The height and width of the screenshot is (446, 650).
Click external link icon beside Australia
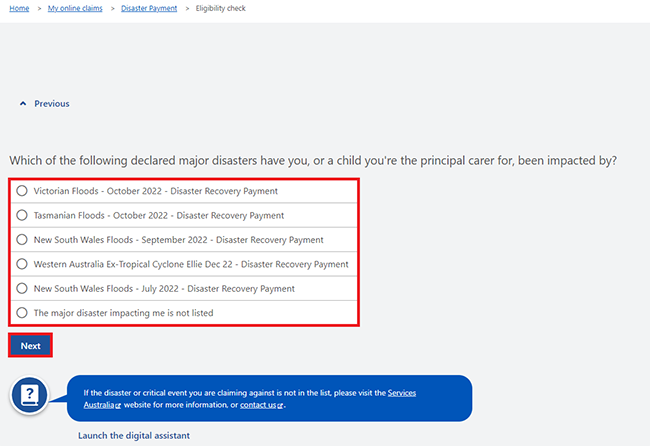[x=118, y=406]
